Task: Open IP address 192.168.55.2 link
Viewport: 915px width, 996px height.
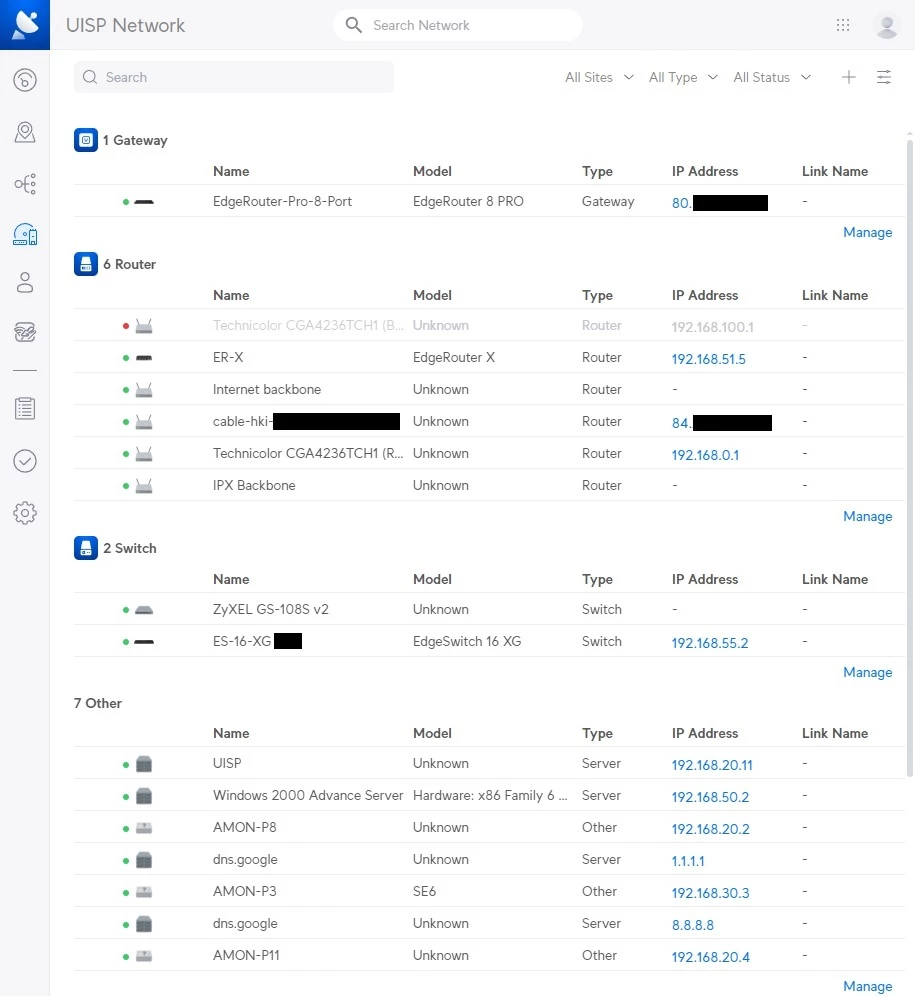Action: click(710, 643)
